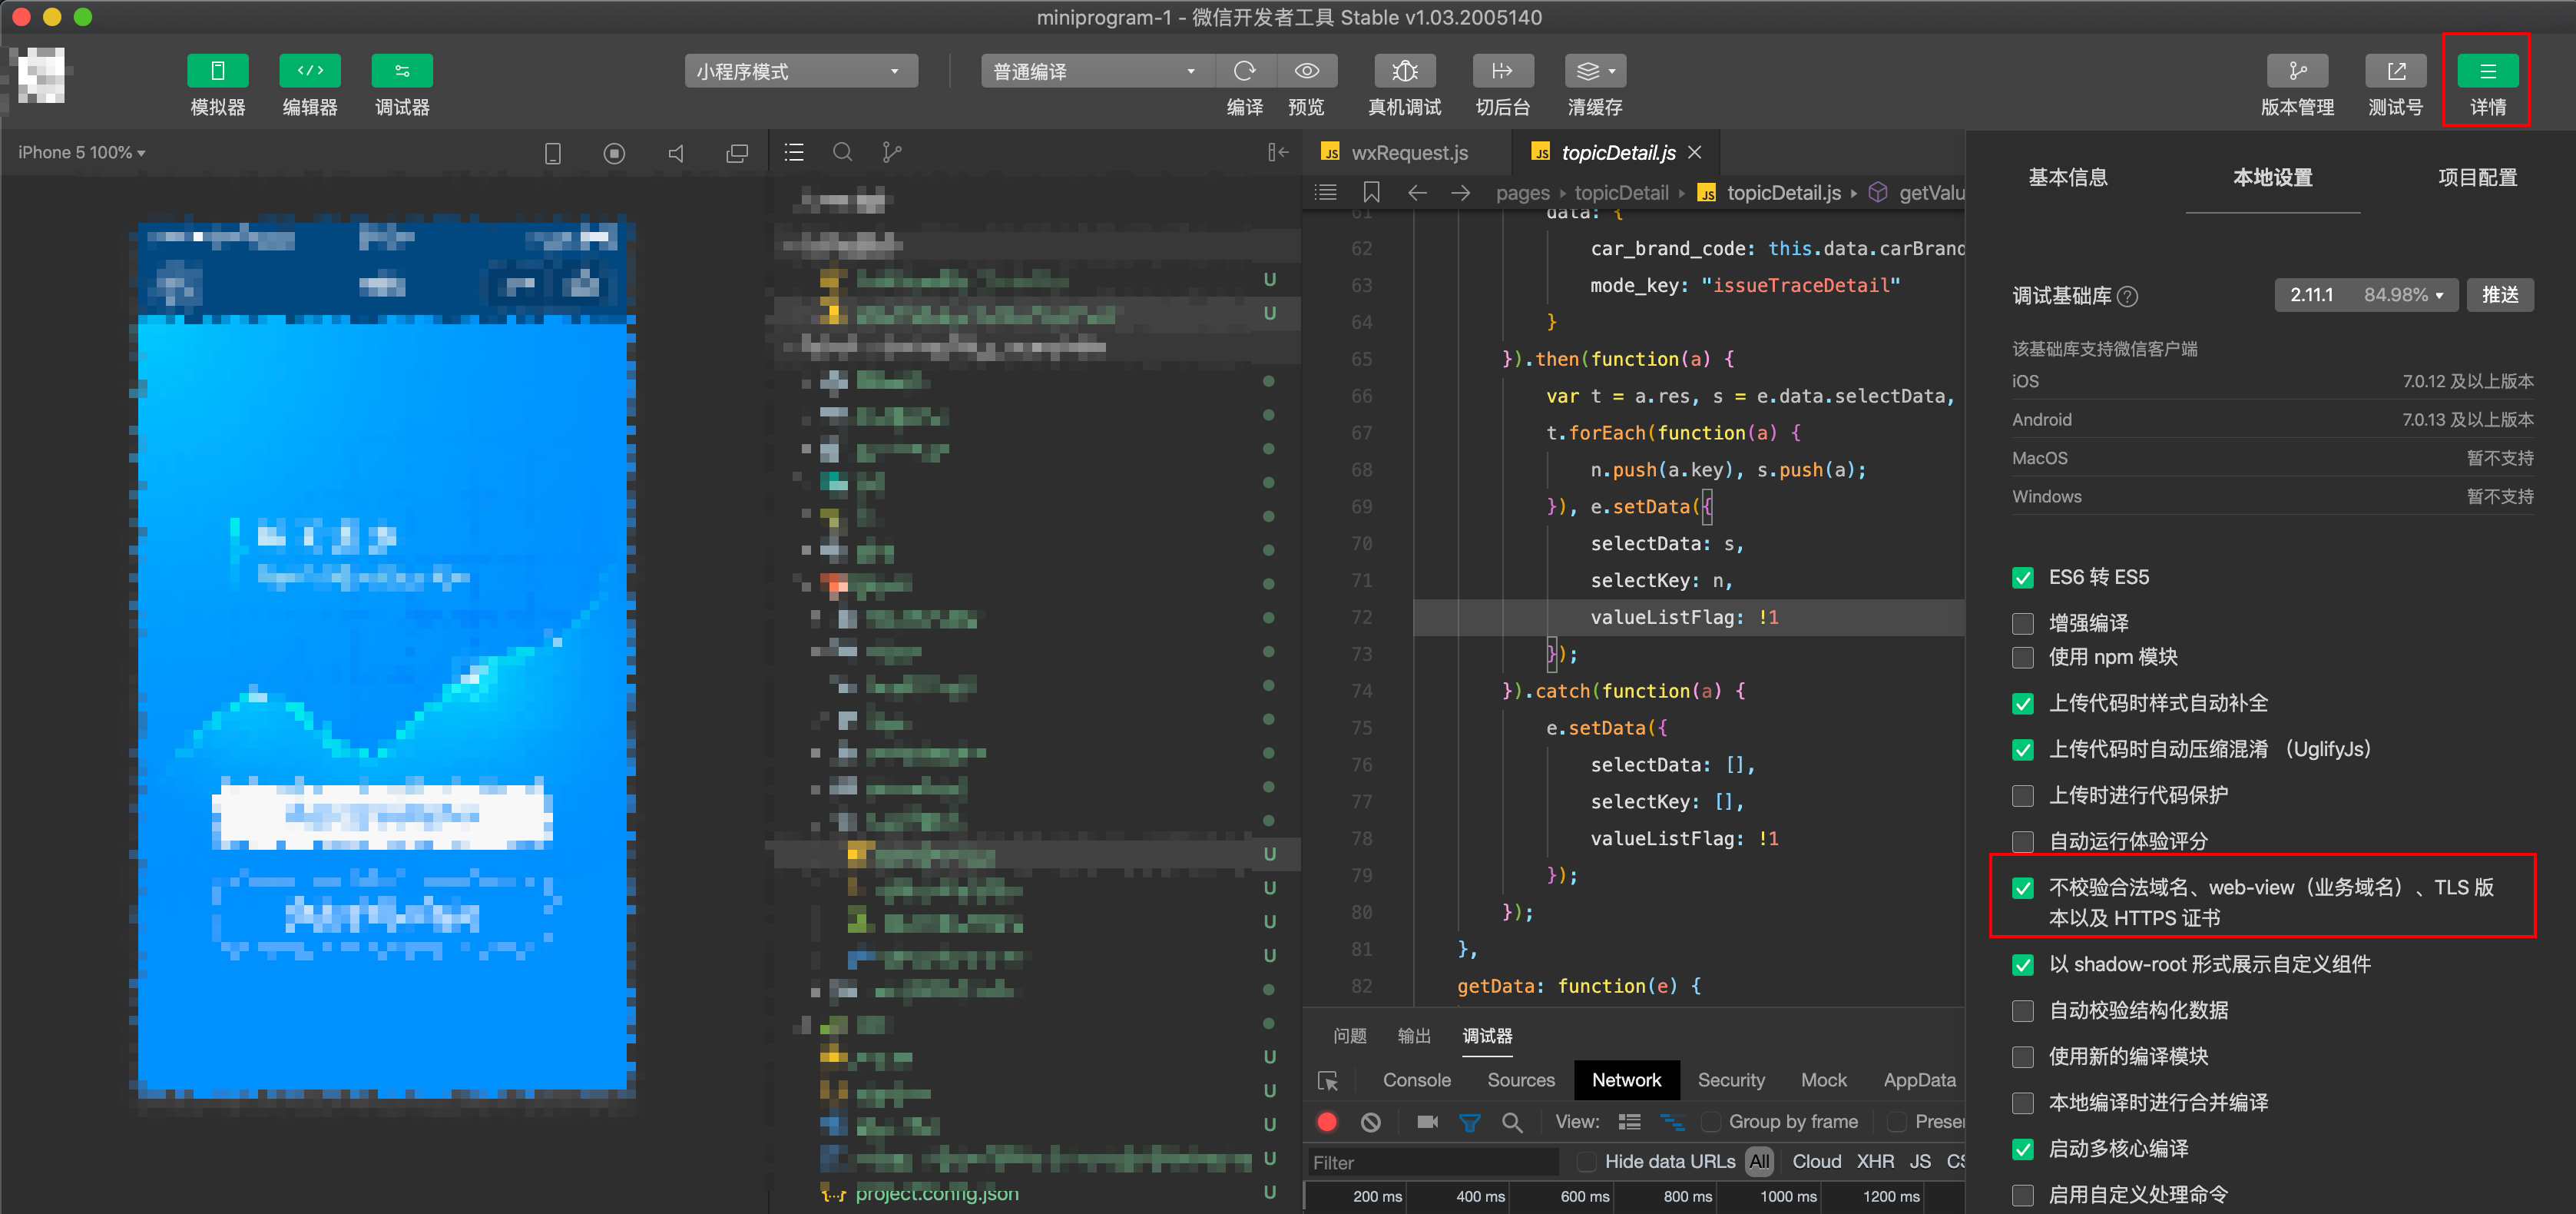2576x1214 pixels.
Task: Open iPhone 5 100% device dropdown
Action: (82, 153)
